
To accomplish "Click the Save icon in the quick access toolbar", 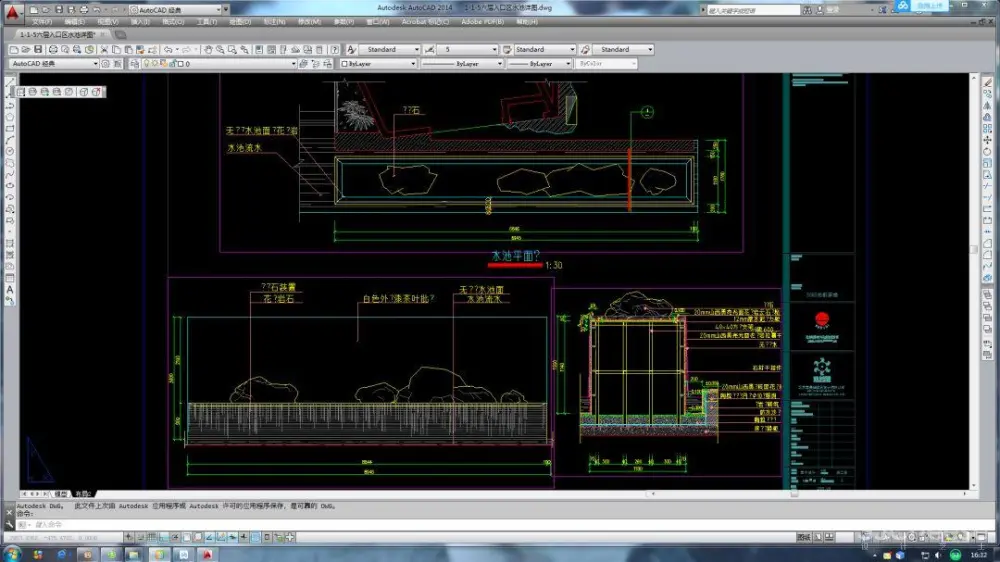I will 57,9.
